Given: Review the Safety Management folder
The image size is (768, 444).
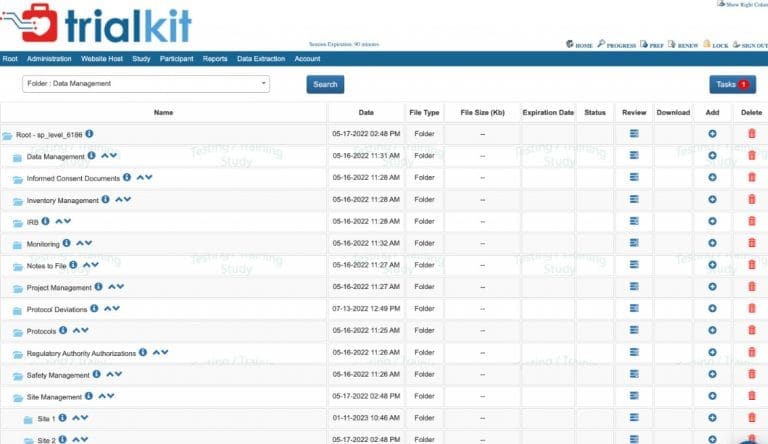Looking at the screenshot, I should click(x=634, y=373).
